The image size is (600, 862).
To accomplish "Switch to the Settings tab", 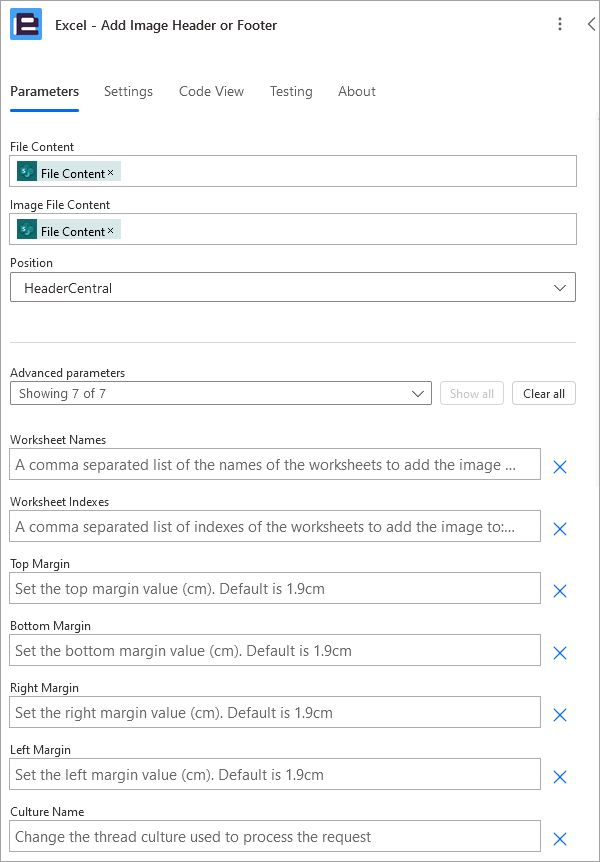I will pyautogui.click(x=128, y=91).
